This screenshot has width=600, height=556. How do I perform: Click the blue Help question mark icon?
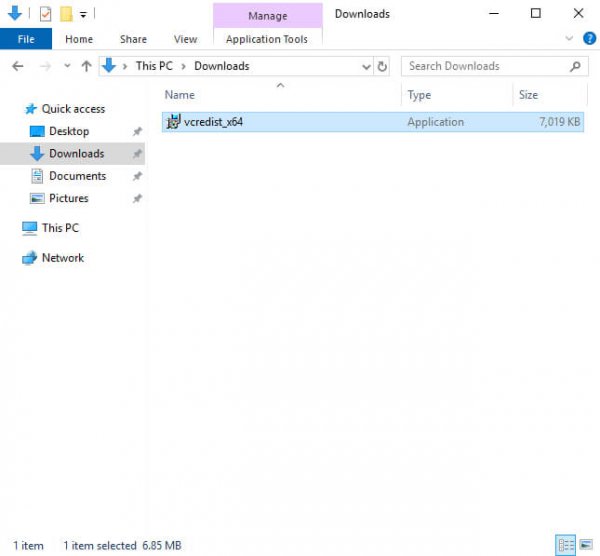click(x=589, y=38)
